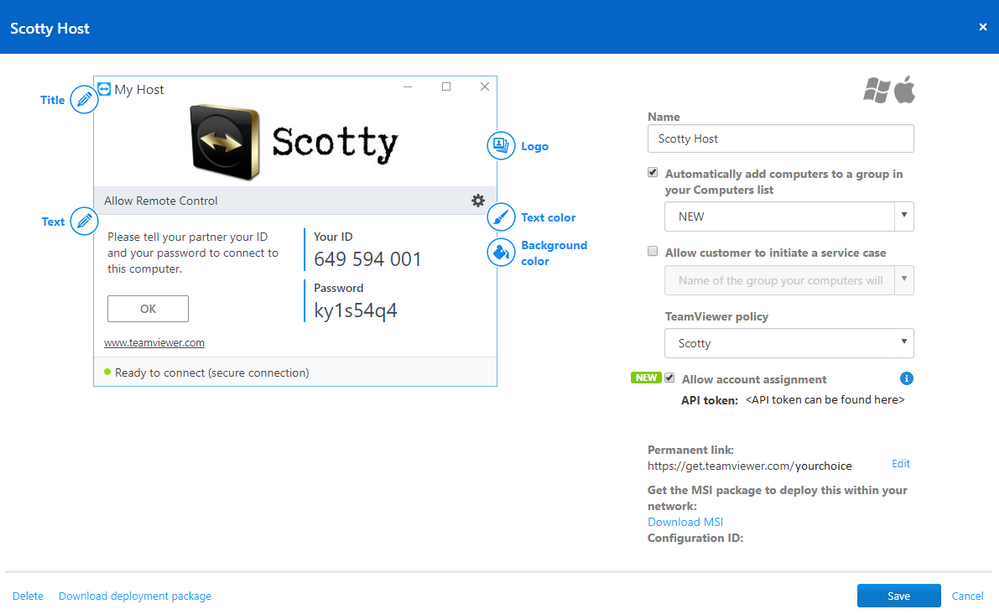The height and width of the screenshot is (614, 999).
Task: Click the Windows platform logo icon
Action: click(x=877, y=90)
